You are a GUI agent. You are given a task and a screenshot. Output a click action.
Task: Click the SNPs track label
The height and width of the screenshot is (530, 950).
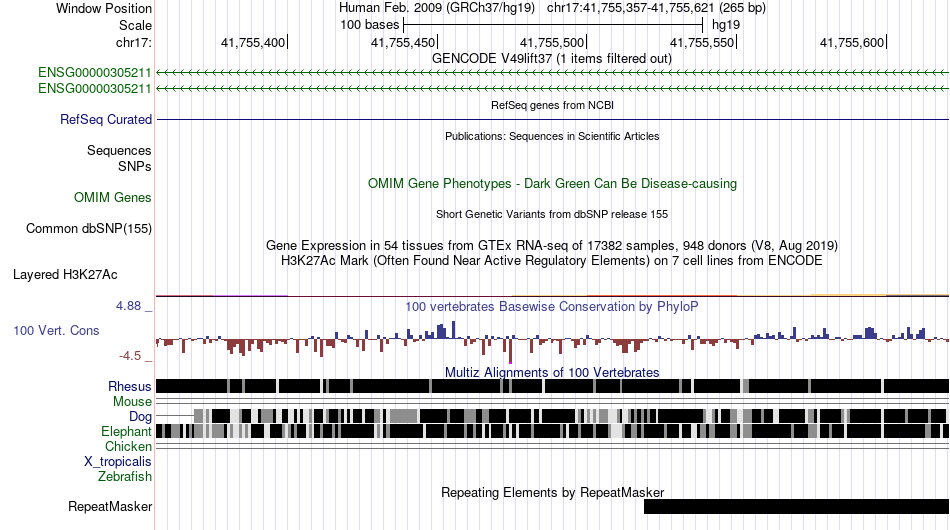(x=135, y=167)
